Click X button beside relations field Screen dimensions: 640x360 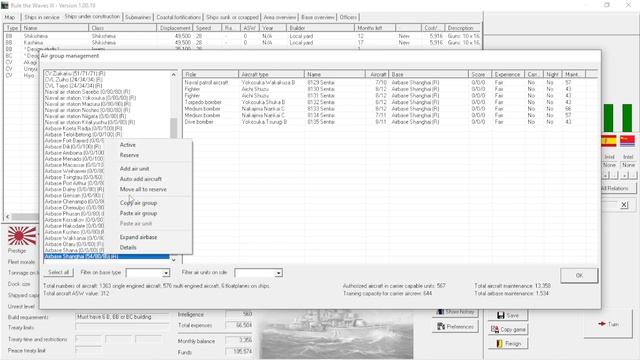click(624, 205)
